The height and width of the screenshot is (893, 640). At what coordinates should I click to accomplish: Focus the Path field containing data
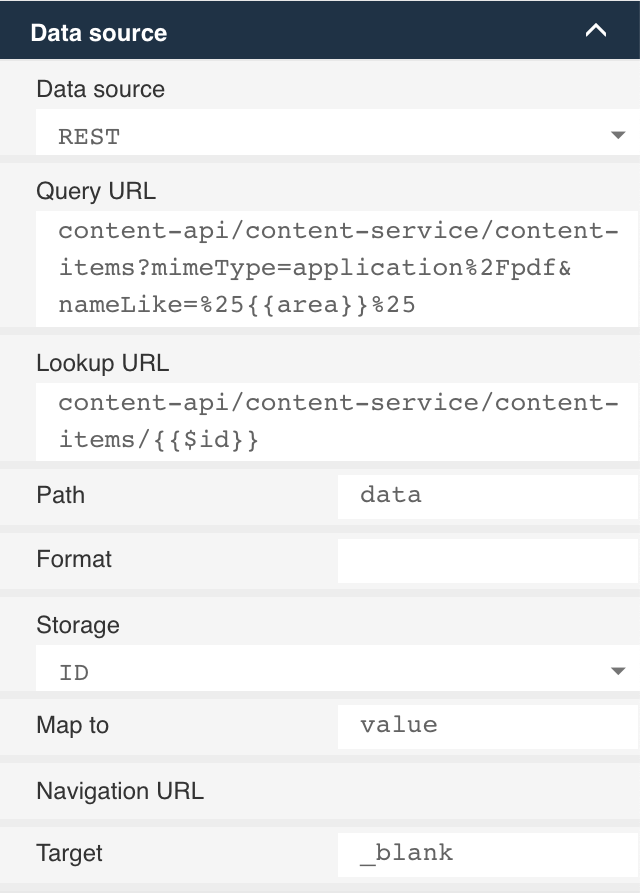tap(486, 495)
